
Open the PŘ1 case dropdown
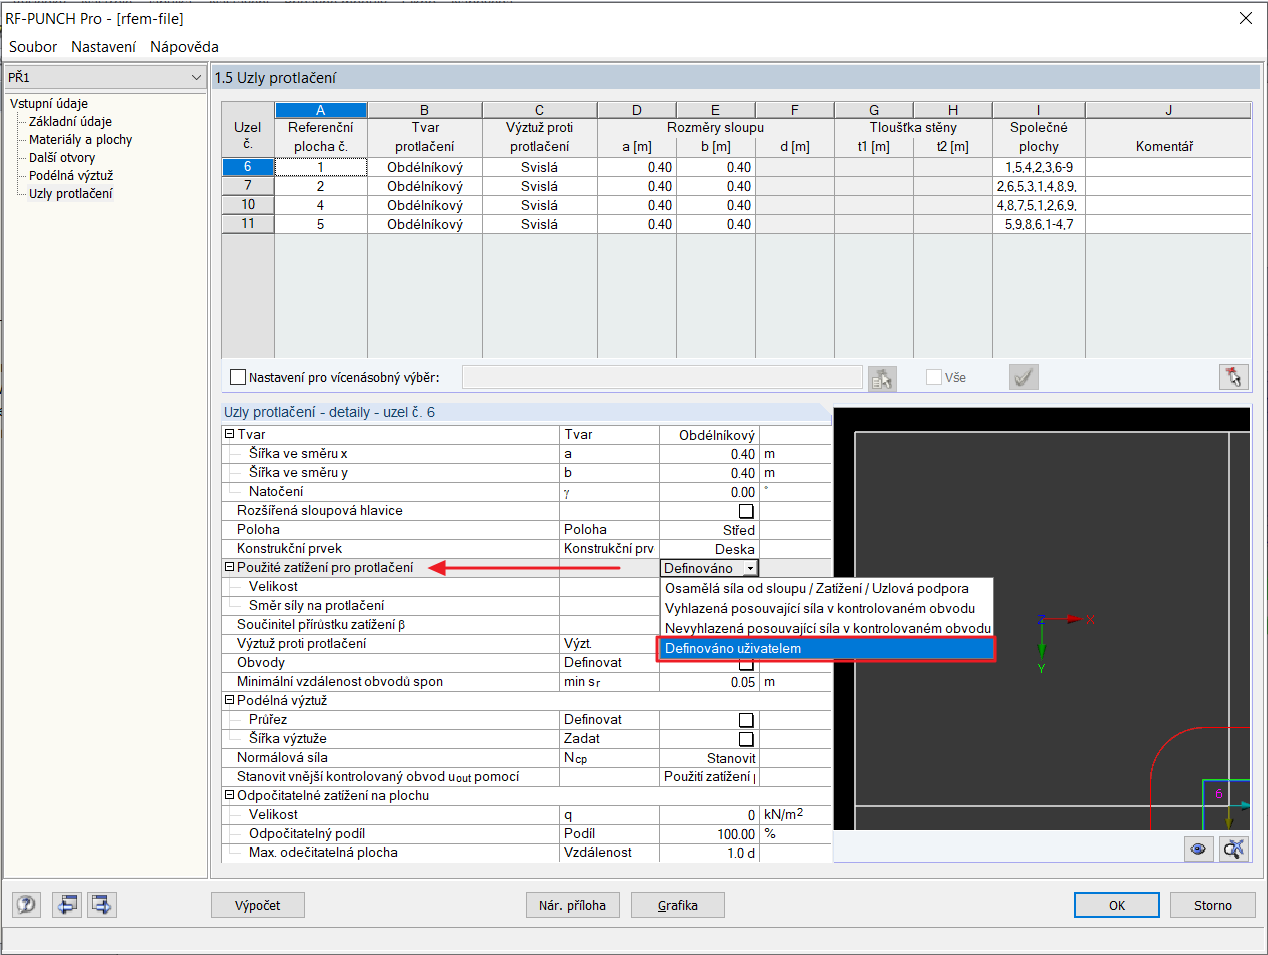pyautogui.click(x=105, y=77)
